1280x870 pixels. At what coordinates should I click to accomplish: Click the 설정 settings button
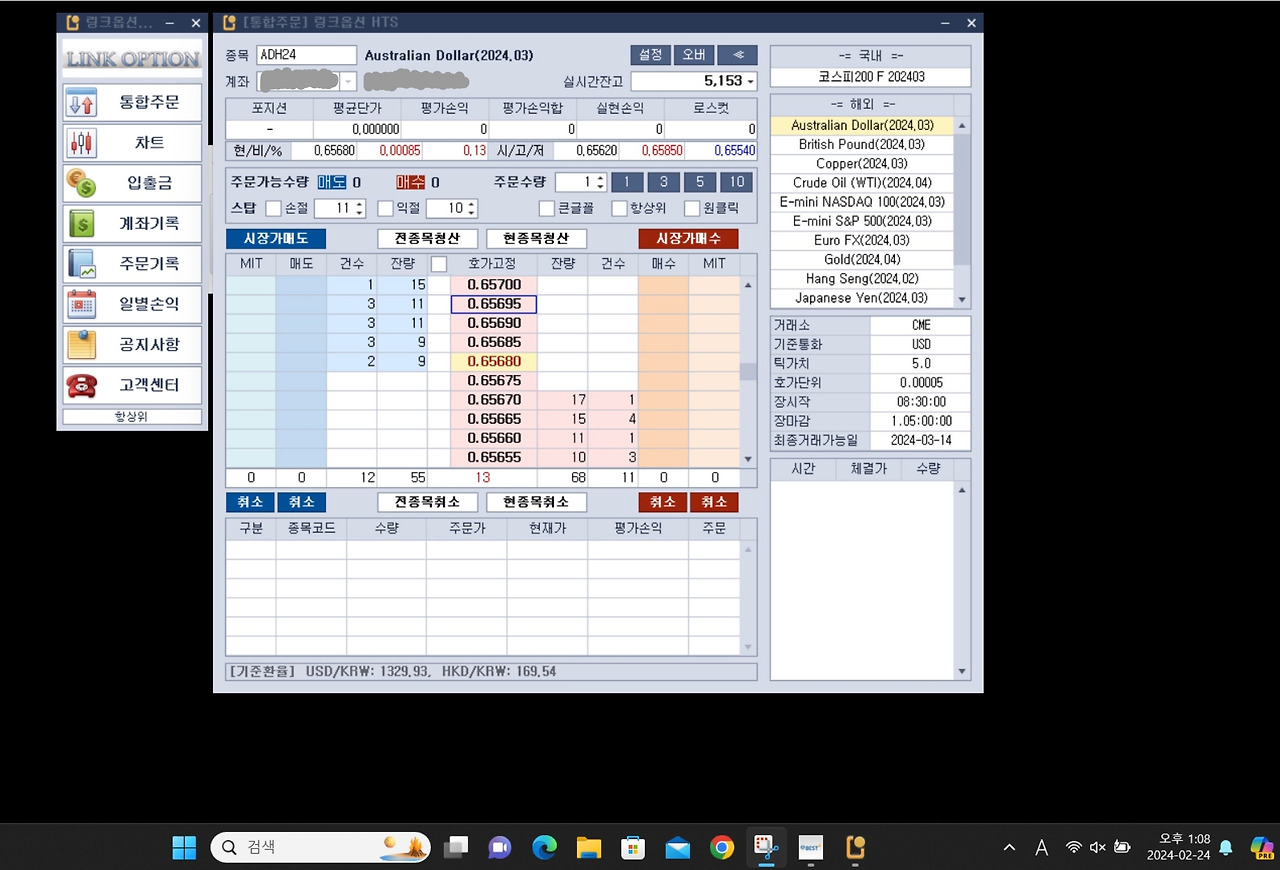click(x=650, y=55)
